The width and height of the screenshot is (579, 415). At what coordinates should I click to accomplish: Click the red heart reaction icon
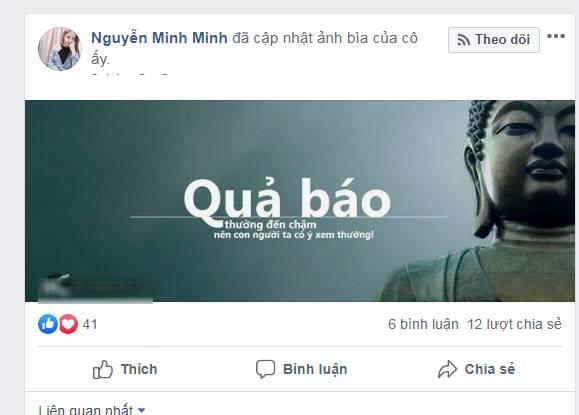pyautogui.click(x=69, y=324)
